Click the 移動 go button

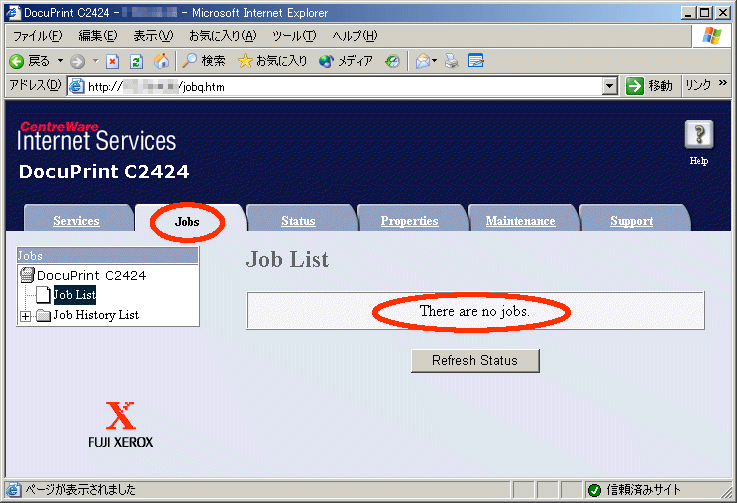pos(650,87)
